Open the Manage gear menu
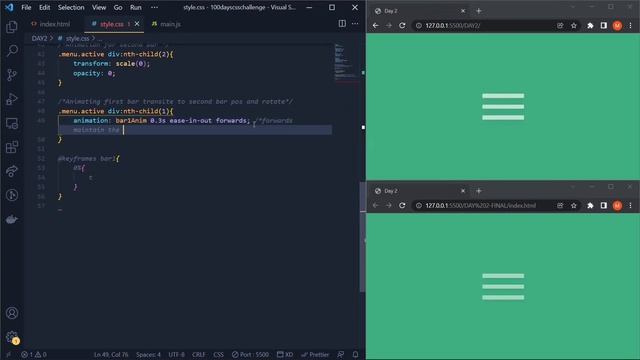Viewport: 640px width, 360px height. pyautogui.click(x=12, y=337)
